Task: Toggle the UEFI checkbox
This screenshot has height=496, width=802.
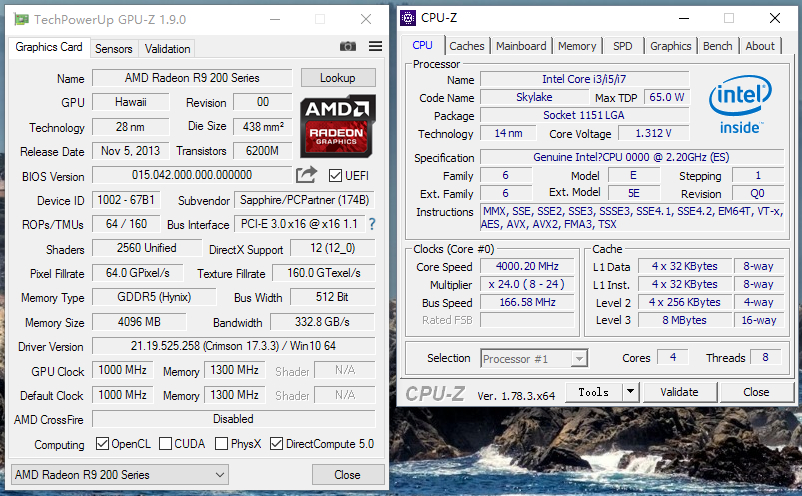Action: (x=335, y=175)
